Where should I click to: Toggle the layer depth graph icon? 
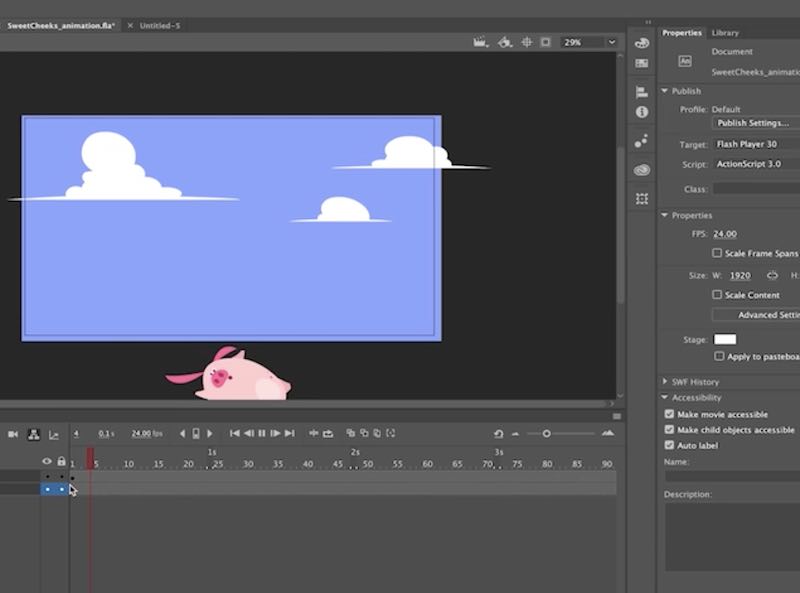click(x=54, y=434)
